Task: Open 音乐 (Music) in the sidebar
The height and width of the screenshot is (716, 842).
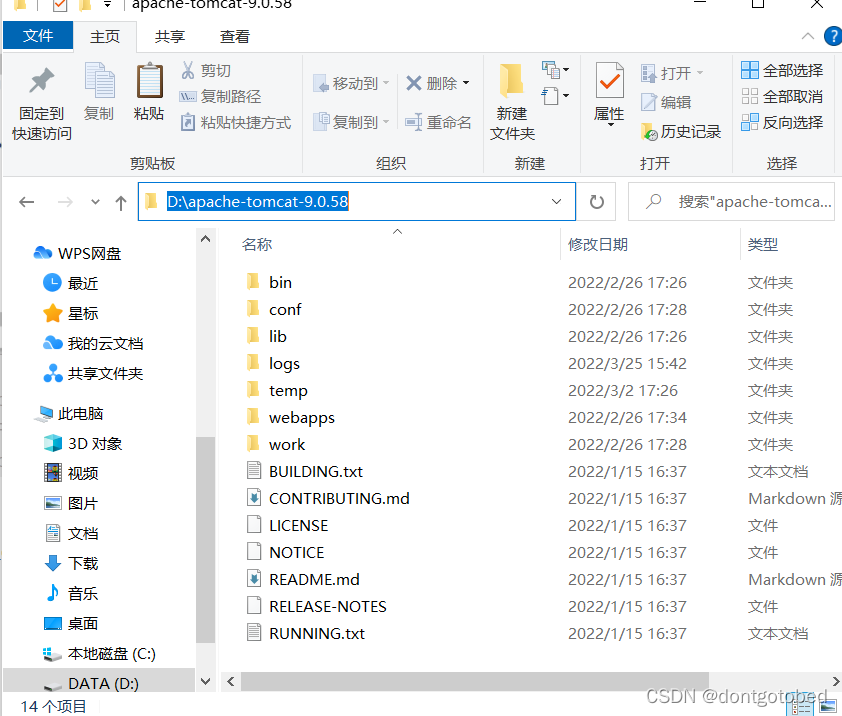Action: [70, 594]
